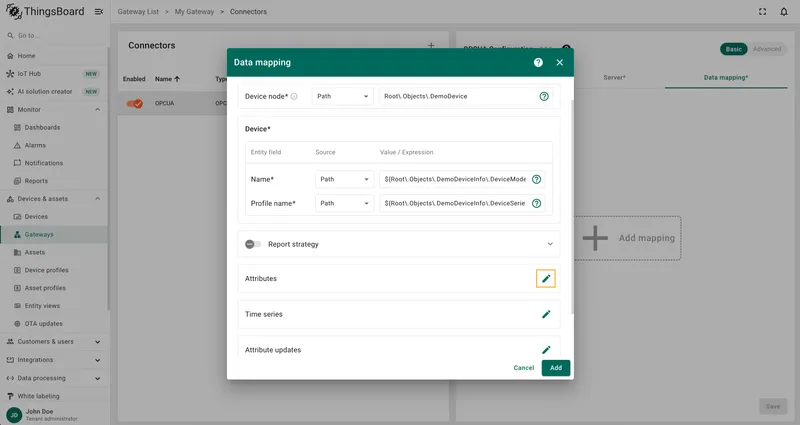Expand the Report strategy section chevron
The width and height of the screenshot is (800, 425).
[550, 244]
